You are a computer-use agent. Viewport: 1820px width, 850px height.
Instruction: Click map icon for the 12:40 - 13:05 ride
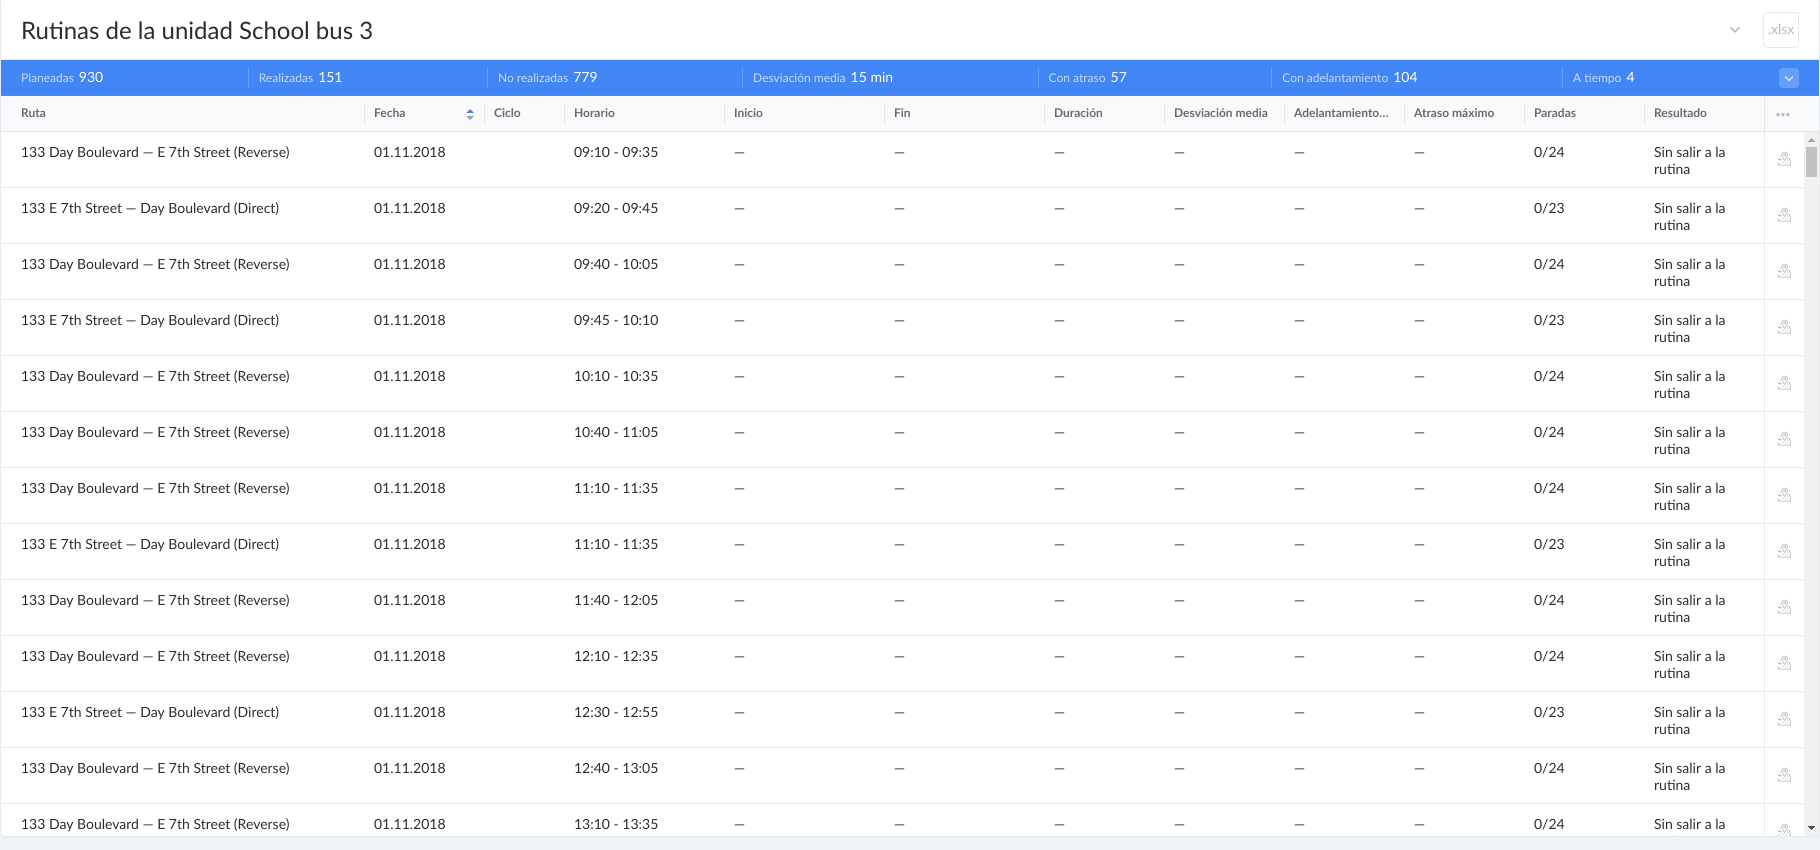[1784, 776]
